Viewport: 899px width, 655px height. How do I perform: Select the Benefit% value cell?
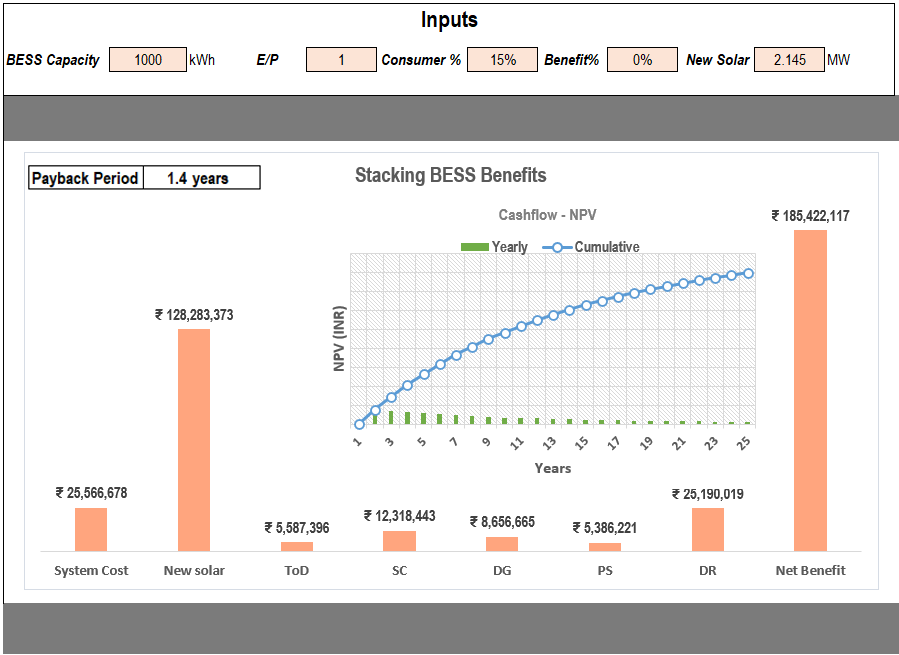click(642, 60)
